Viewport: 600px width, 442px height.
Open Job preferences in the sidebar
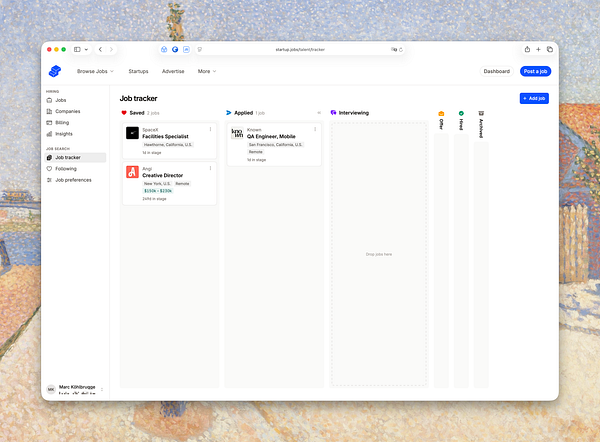point(75,180)
